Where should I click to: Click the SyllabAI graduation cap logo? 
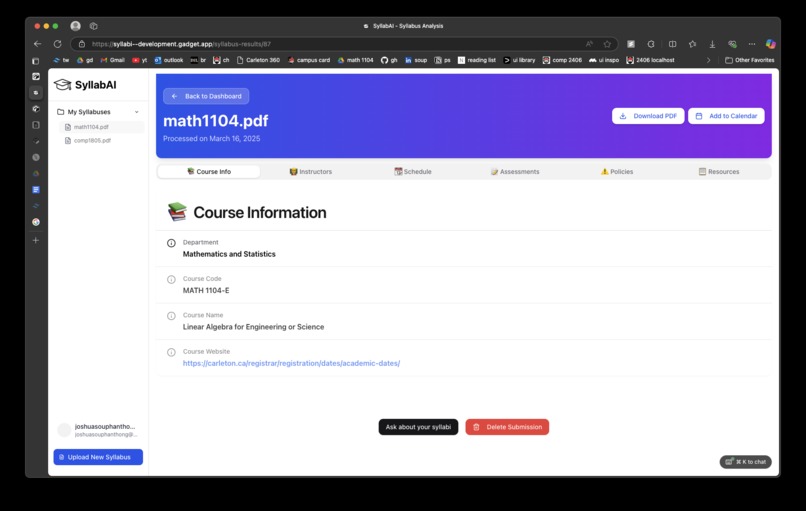pyautogui.click(x=63, y=85)
